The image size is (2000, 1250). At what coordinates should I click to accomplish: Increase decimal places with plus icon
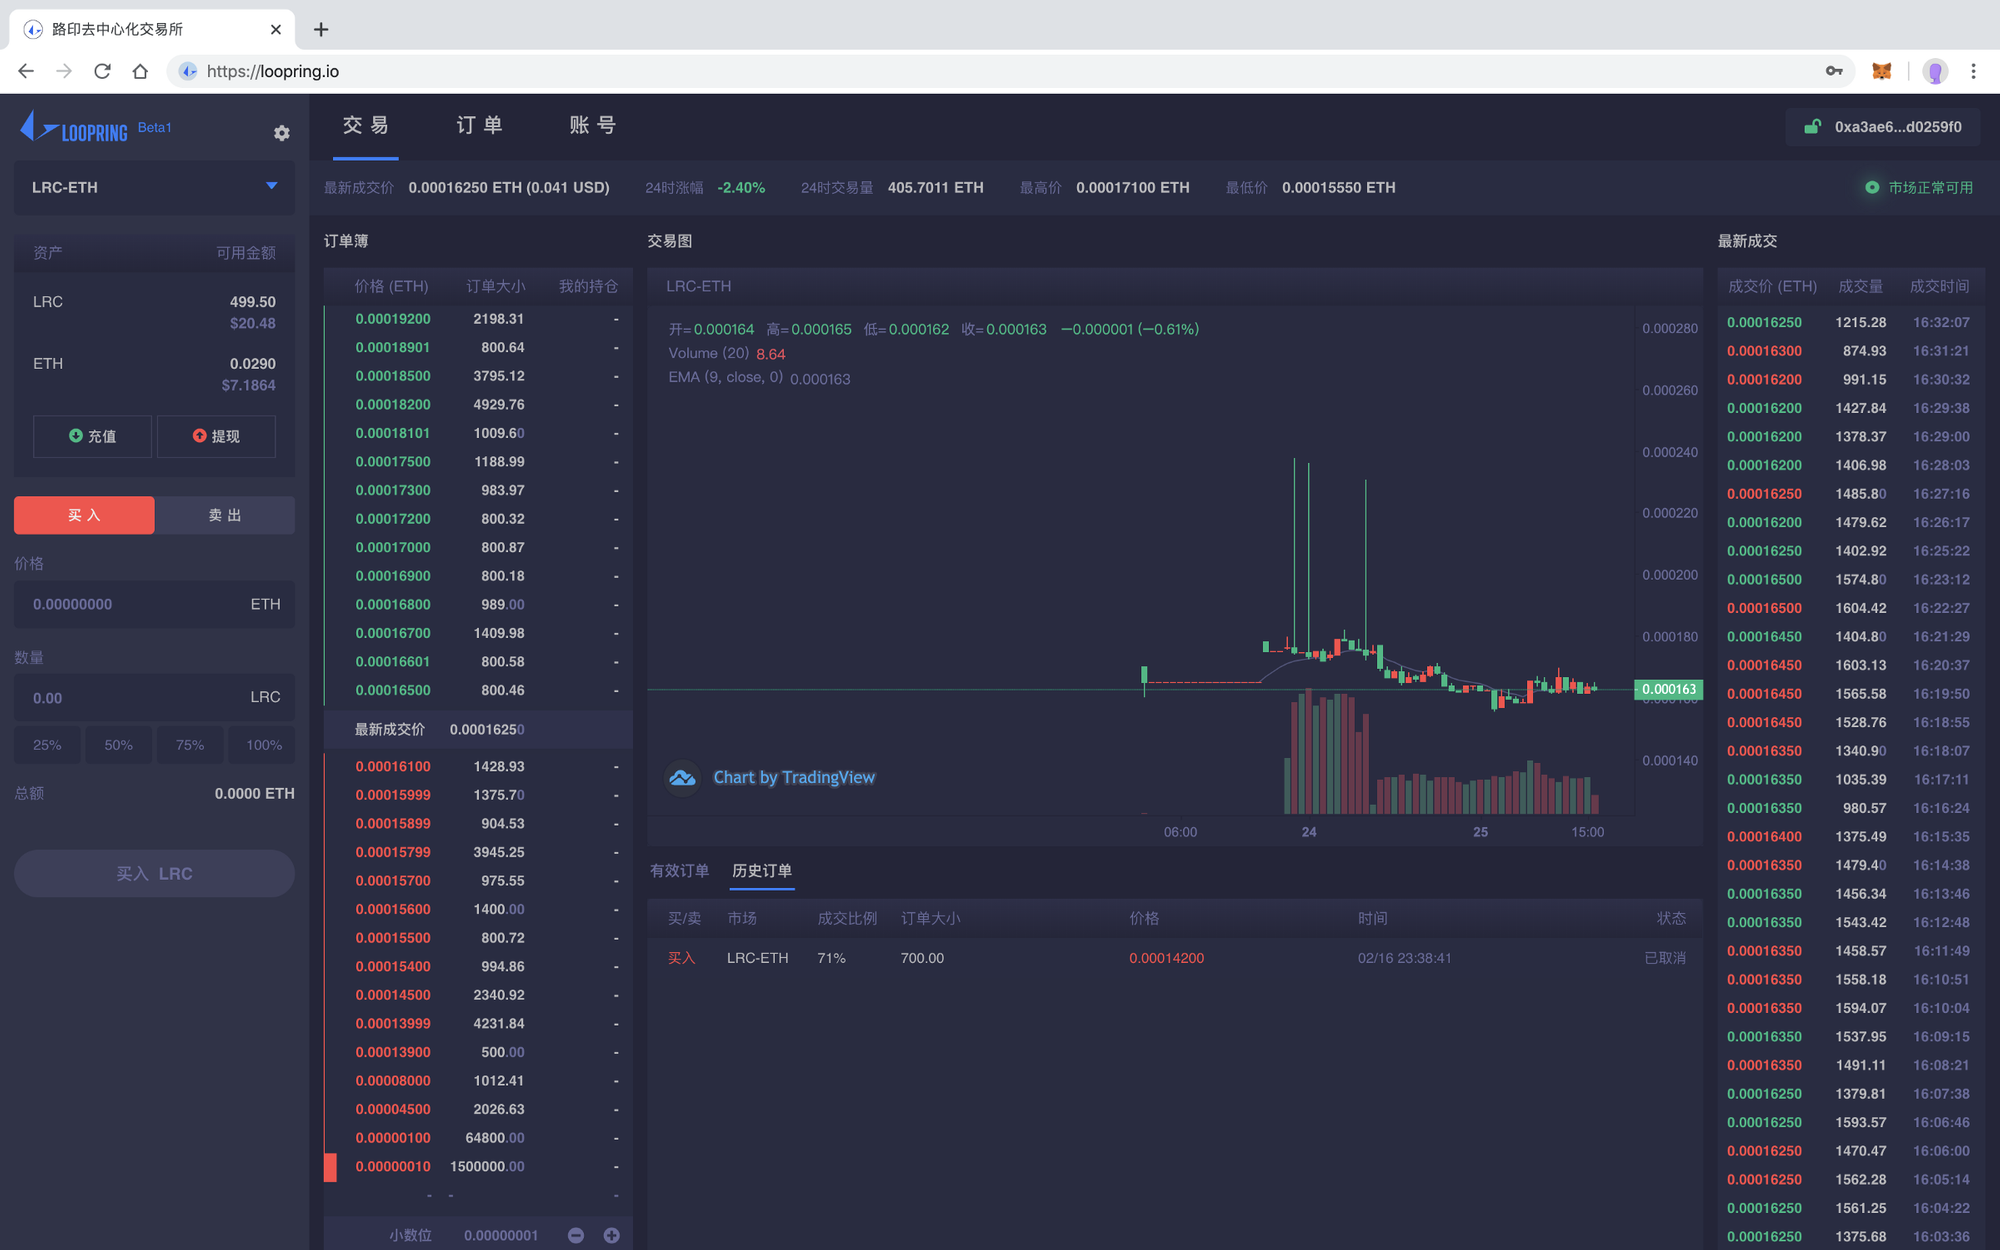tap(612, 1235)
